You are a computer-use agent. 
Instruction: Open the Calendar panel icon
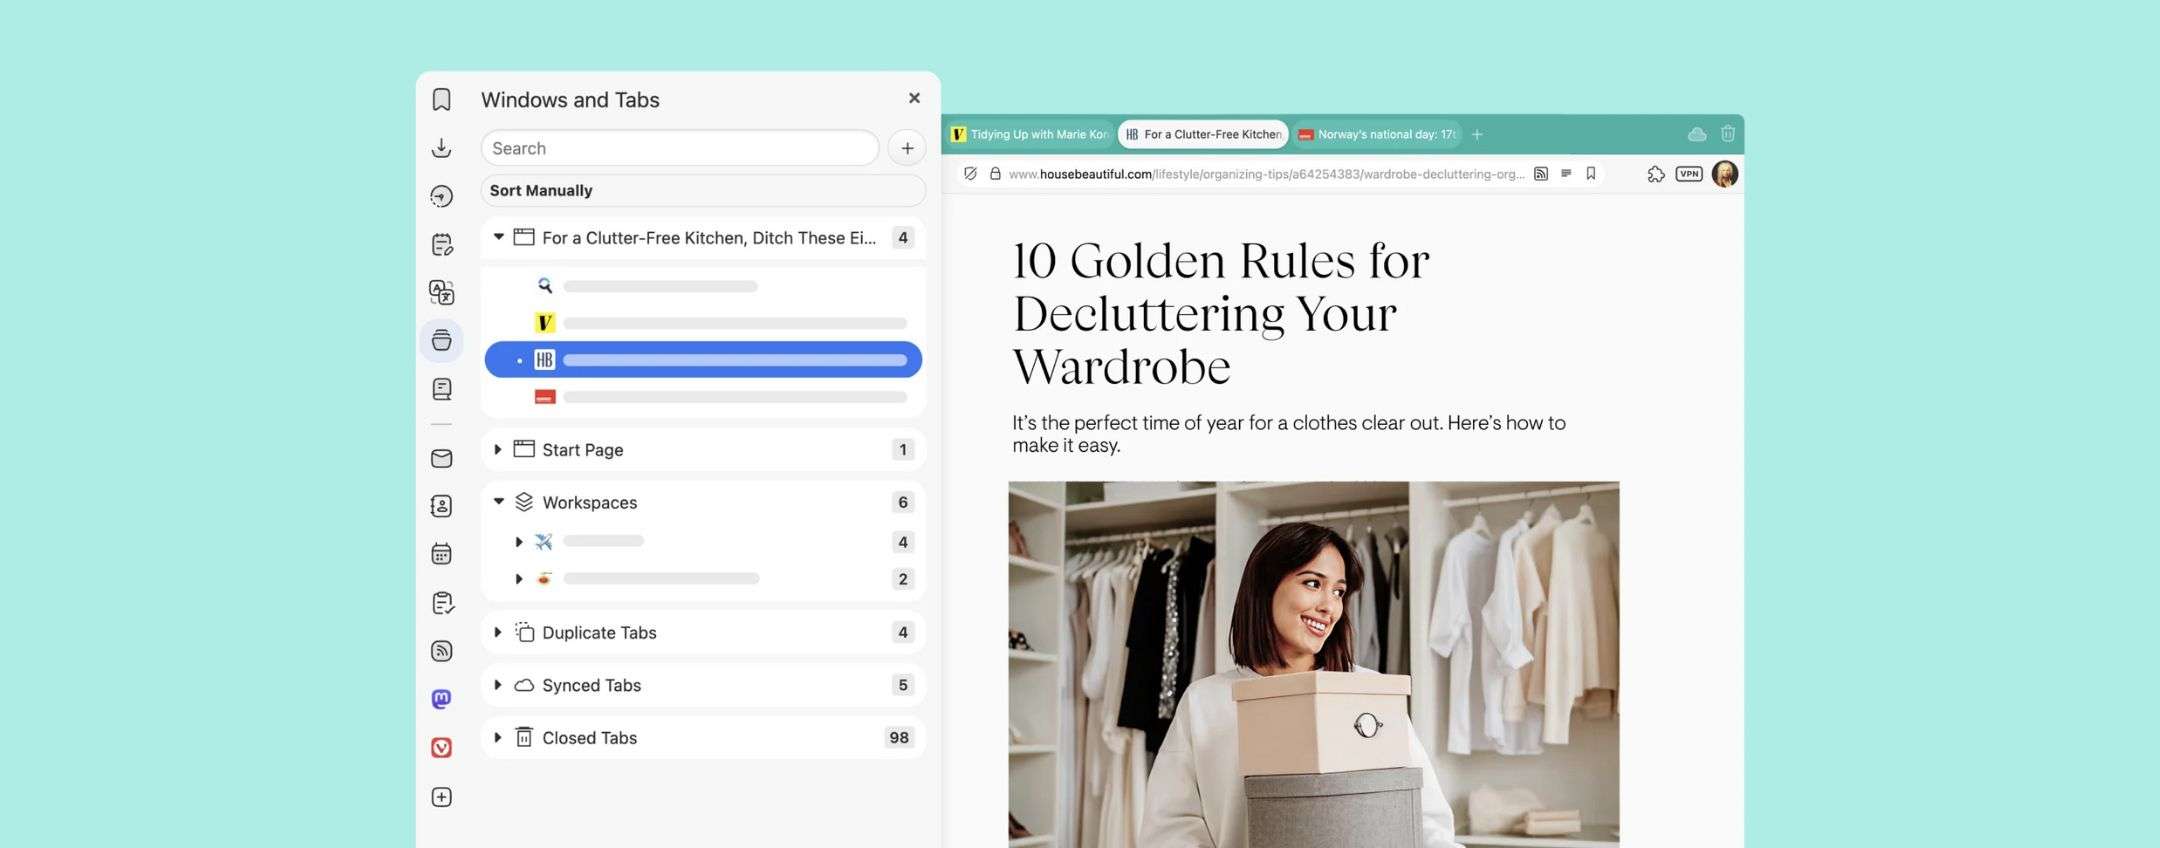pos(441,554)
